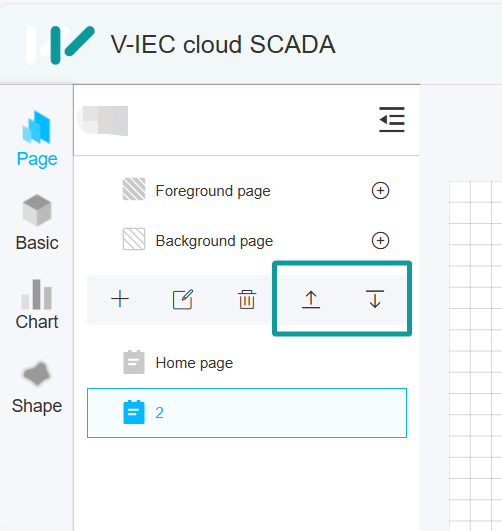
Task: Open the Shape library tab
Action: pos(37,387)
